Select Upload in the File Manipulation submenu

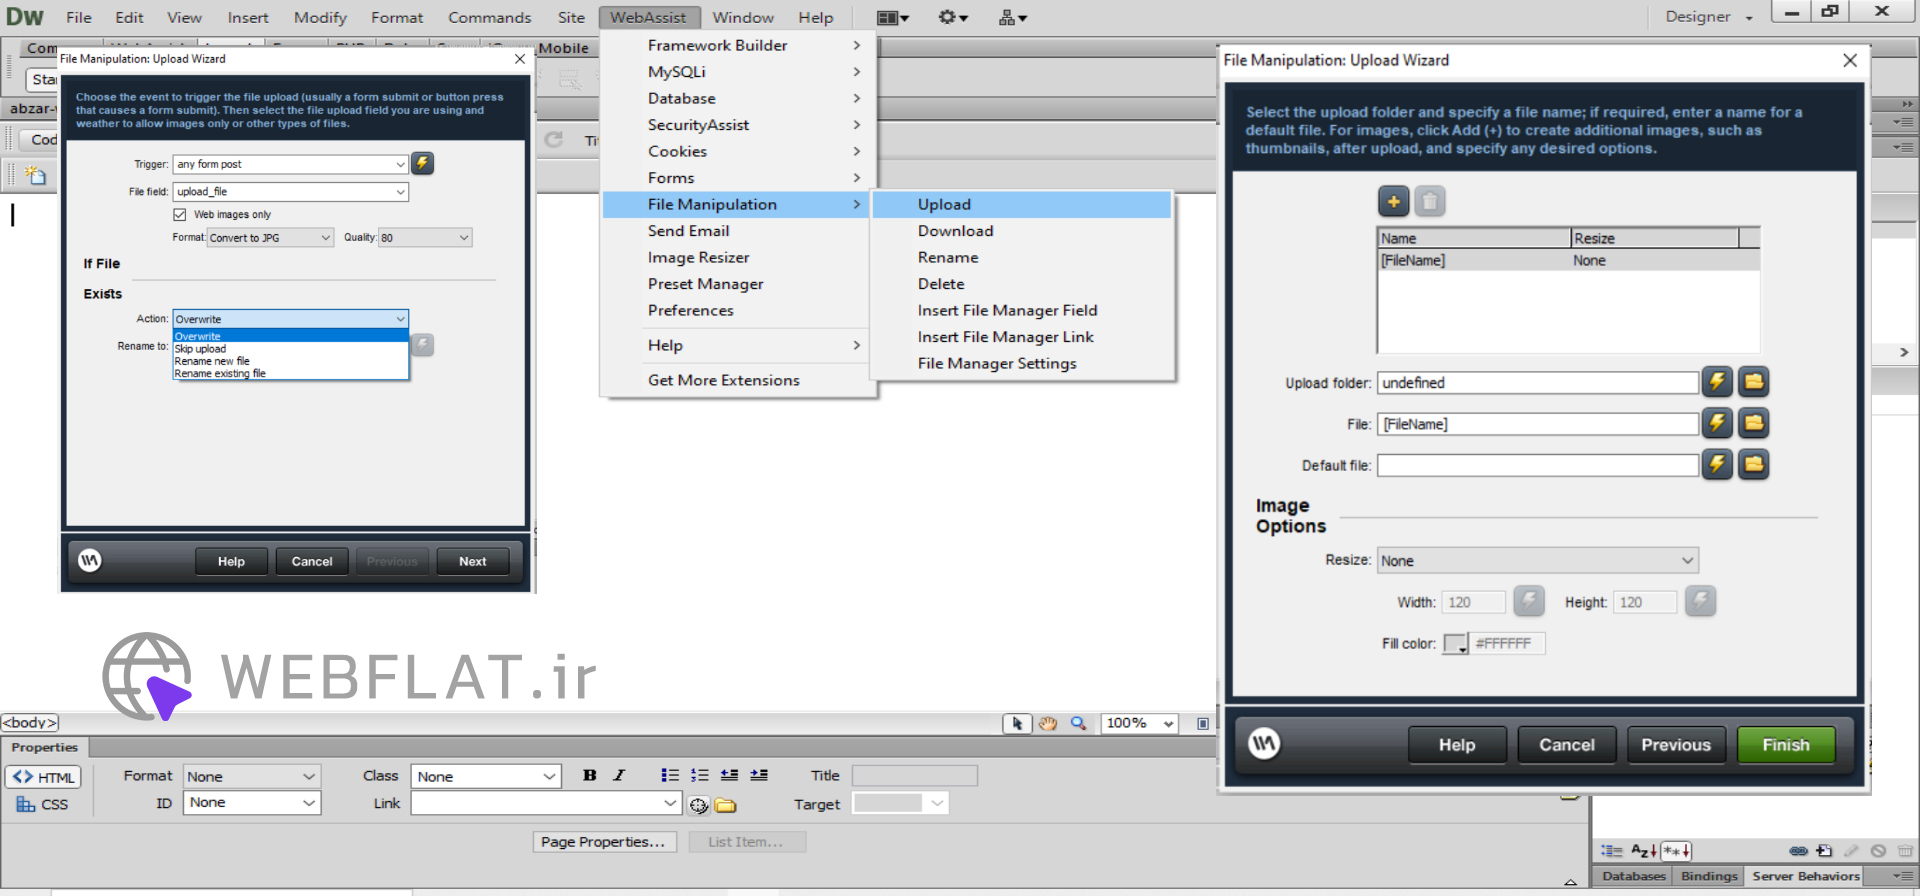1021,204
